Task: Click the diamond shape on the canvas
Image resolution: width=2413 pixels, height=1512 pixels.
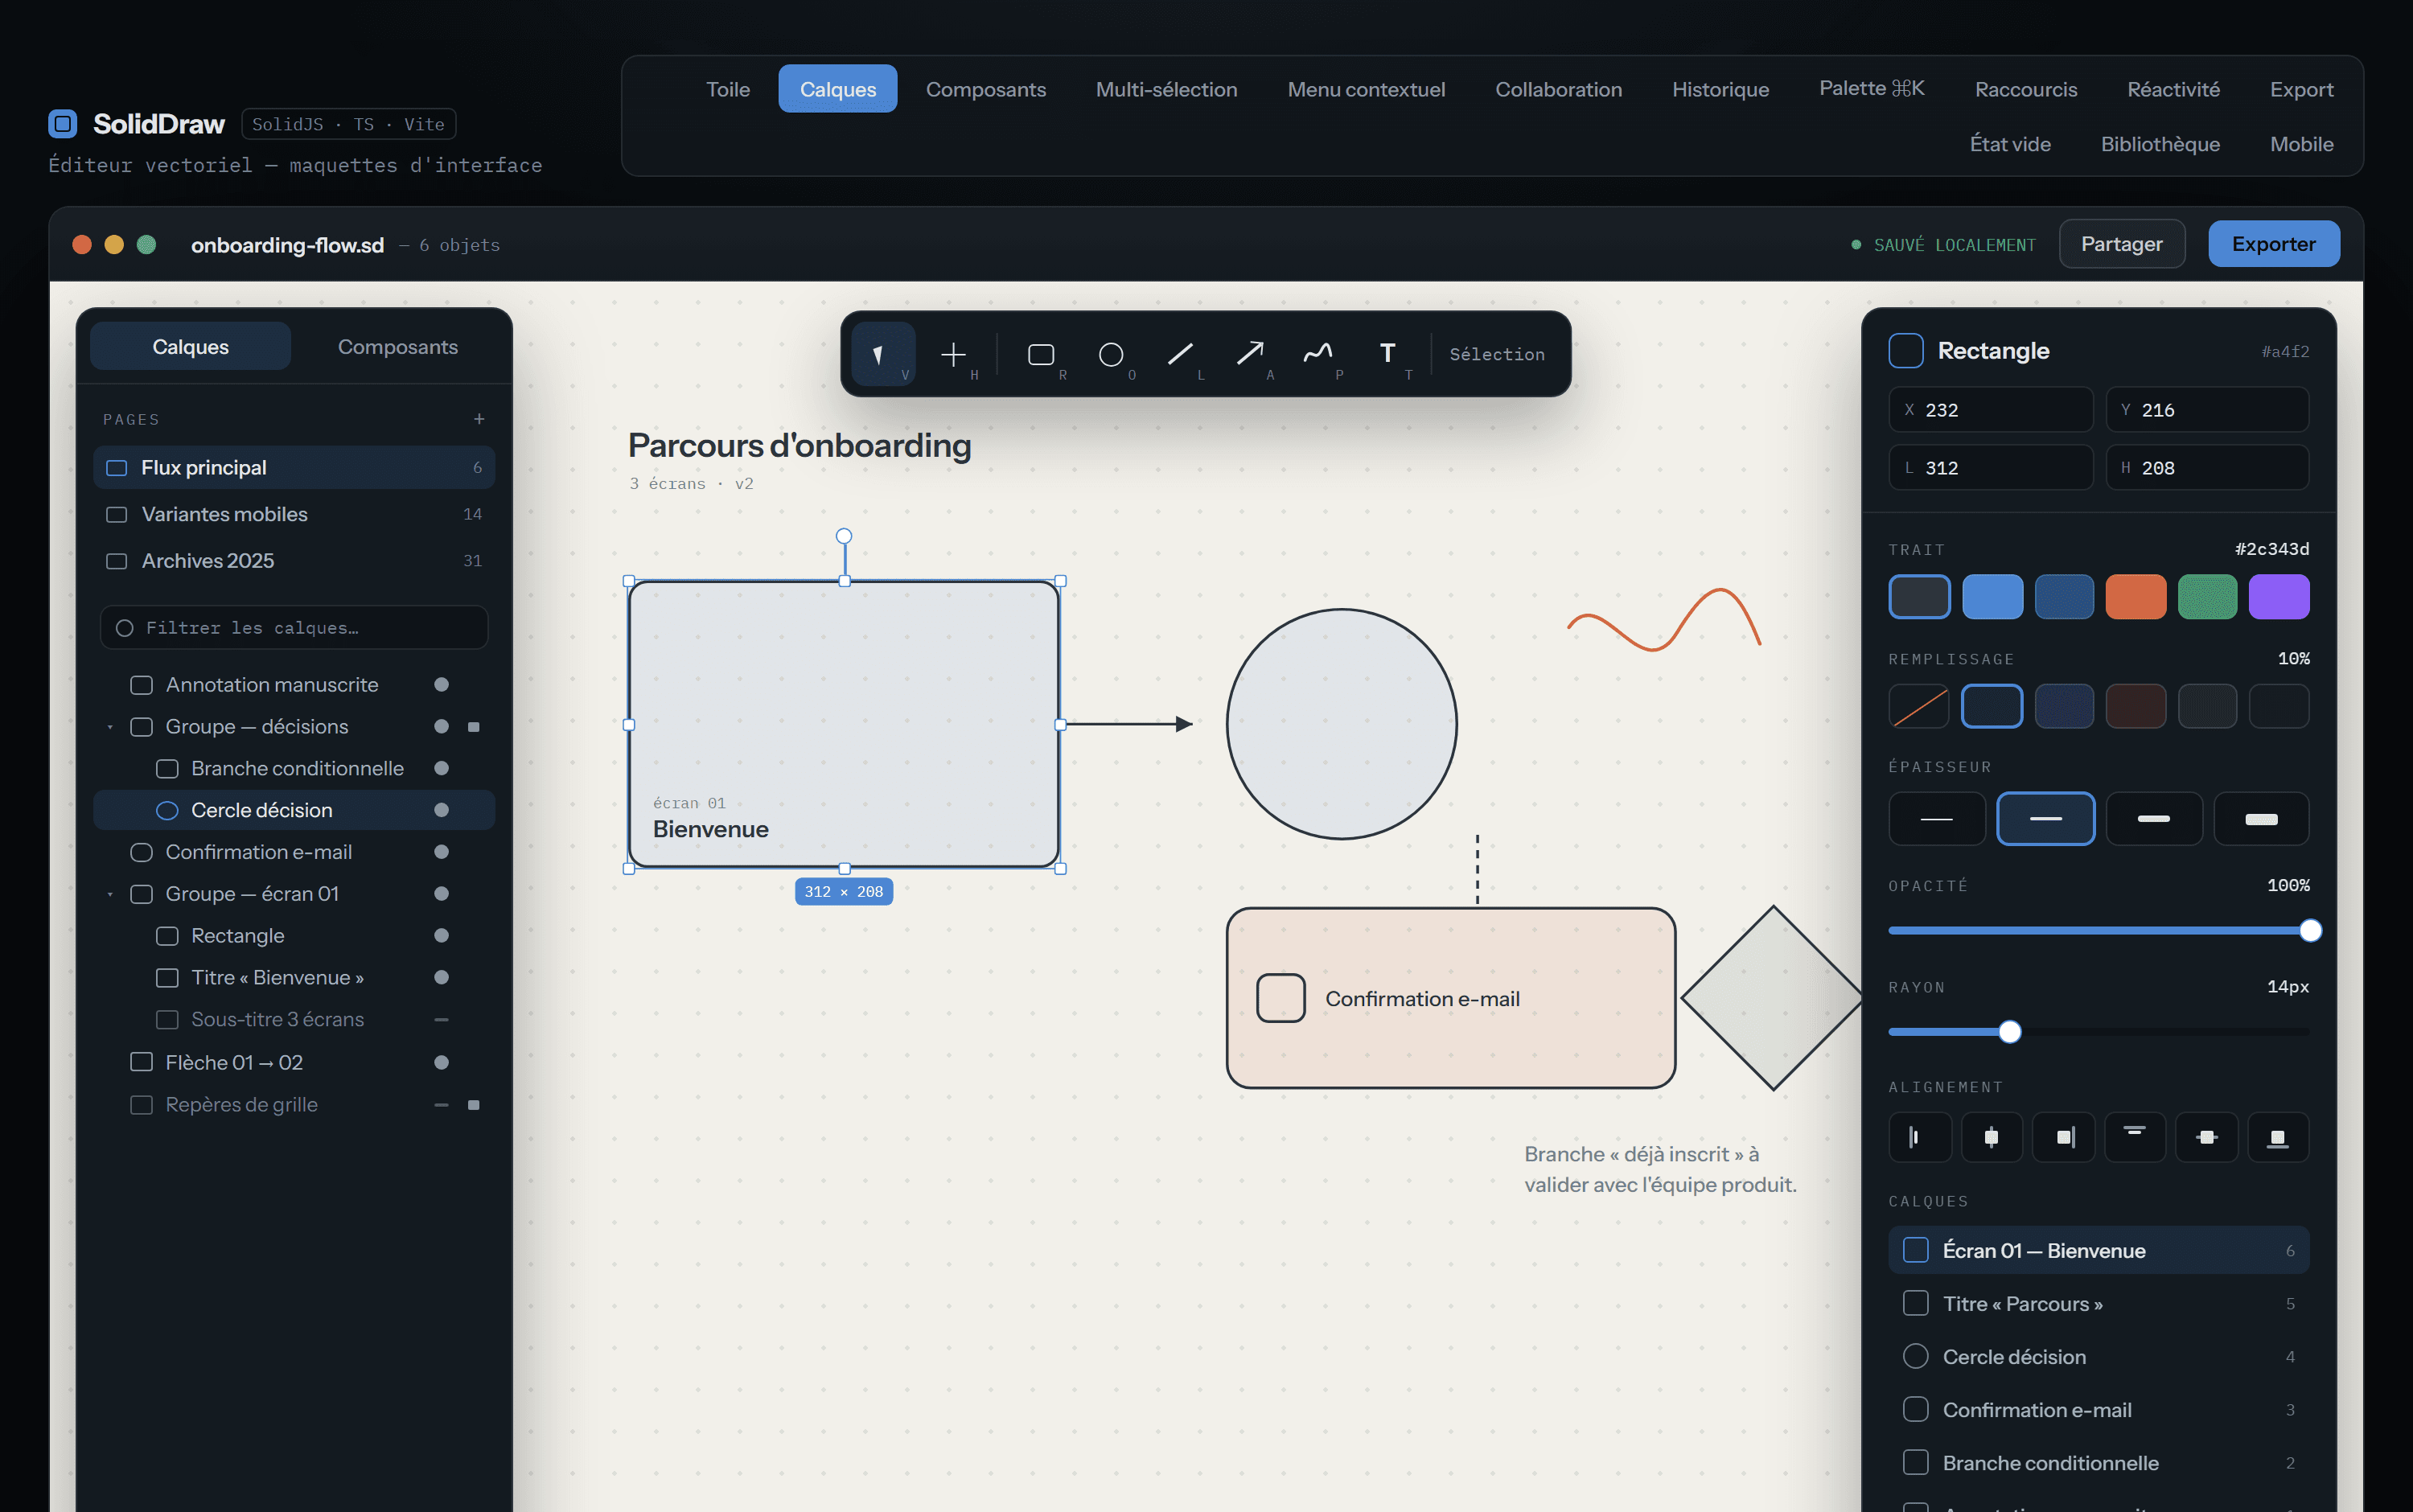Action: click(x=1773, y=998)
